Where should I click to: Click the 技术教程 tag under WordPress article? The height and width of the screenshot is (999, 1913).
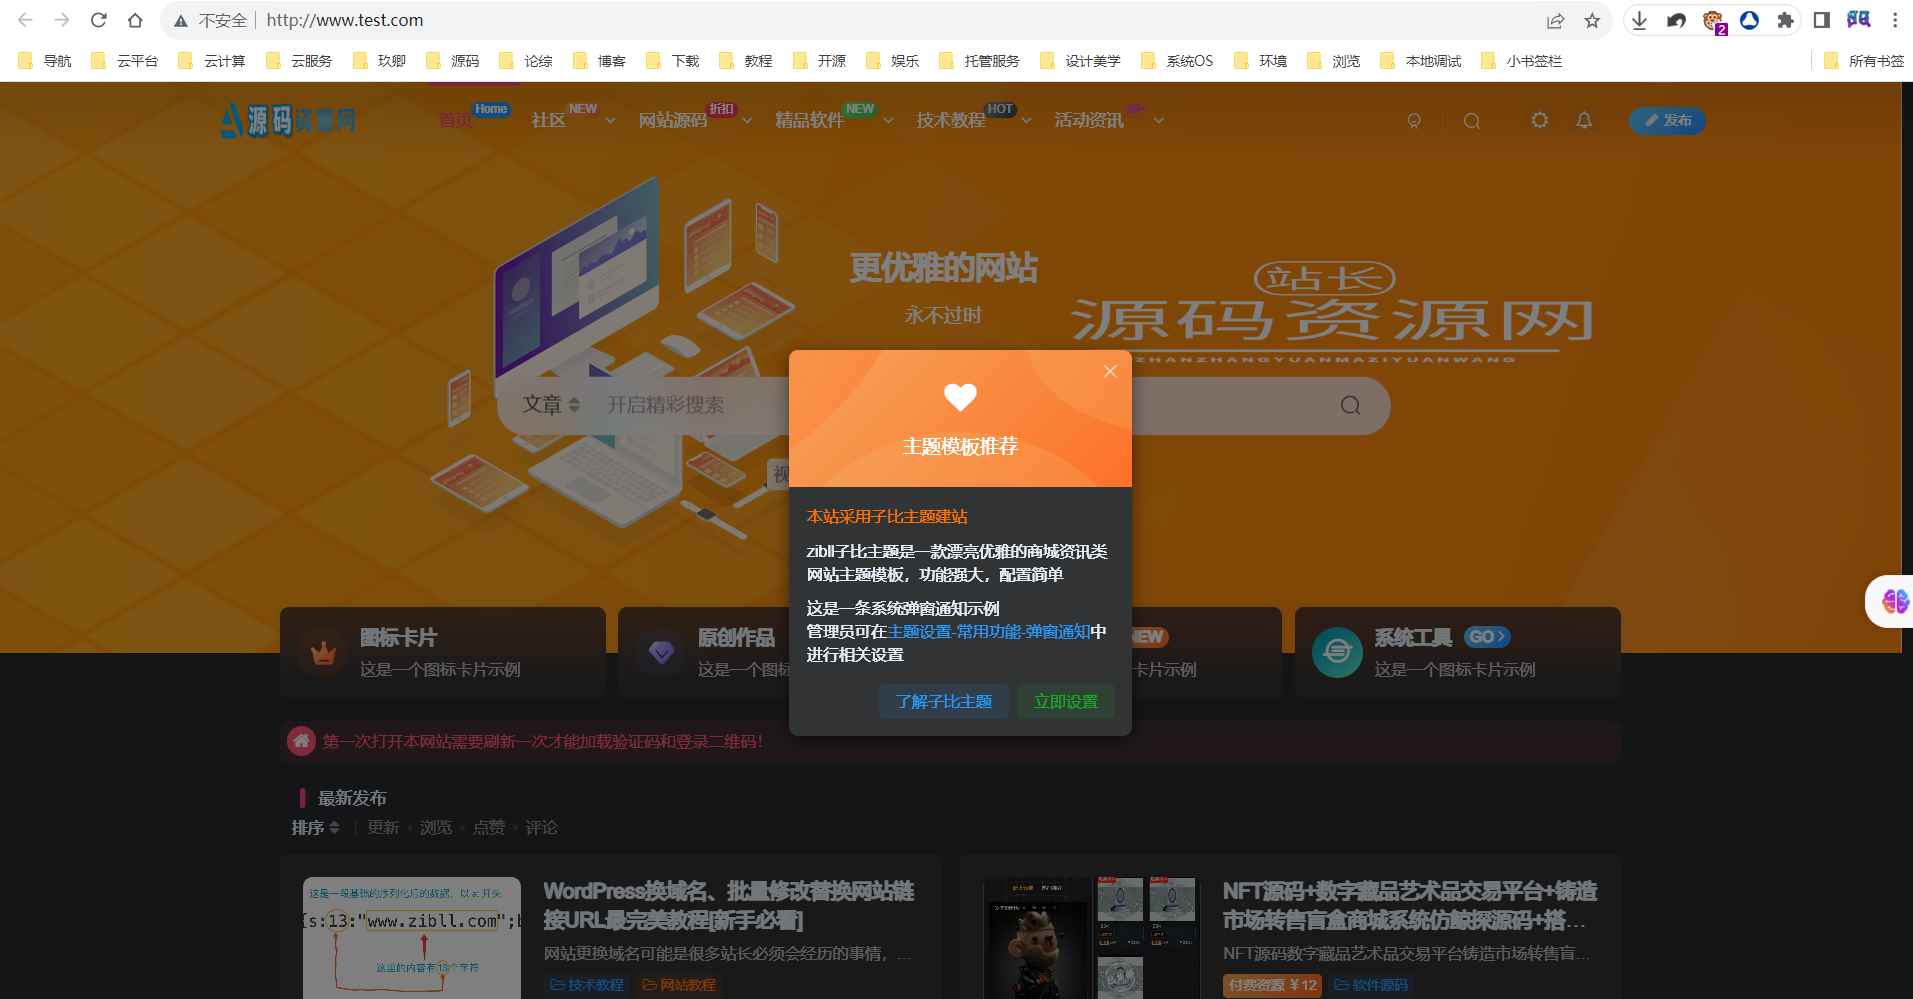[x=587, y=985]
